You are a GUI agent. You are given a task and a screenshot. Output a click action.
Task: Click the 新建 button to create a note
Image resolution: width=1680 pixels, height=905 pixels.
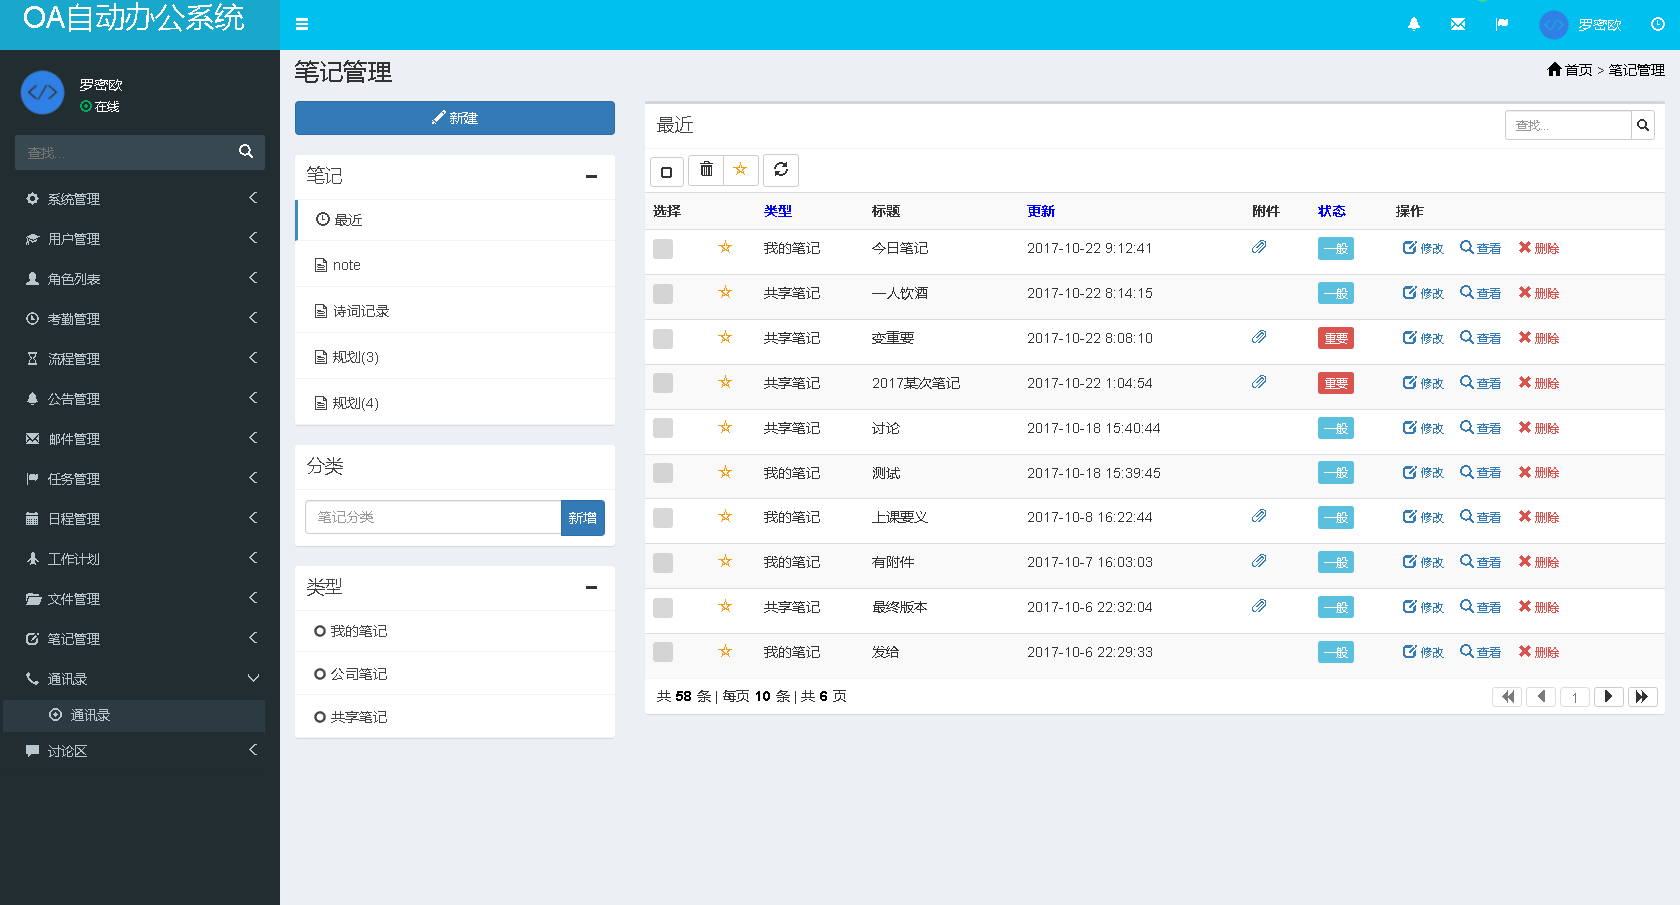point(454,118)
